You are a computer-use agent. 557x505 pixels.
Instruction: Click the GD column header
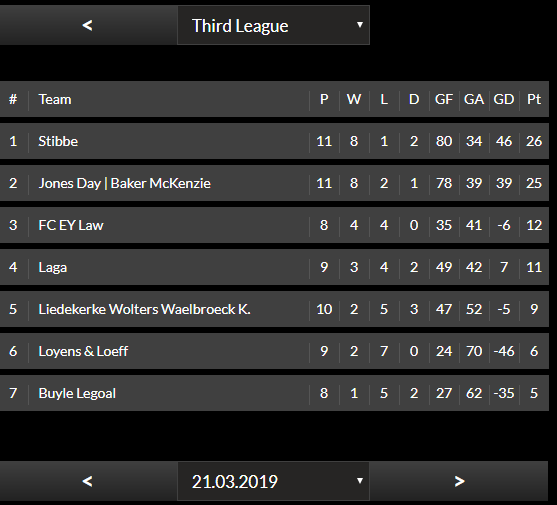[504, 99]
